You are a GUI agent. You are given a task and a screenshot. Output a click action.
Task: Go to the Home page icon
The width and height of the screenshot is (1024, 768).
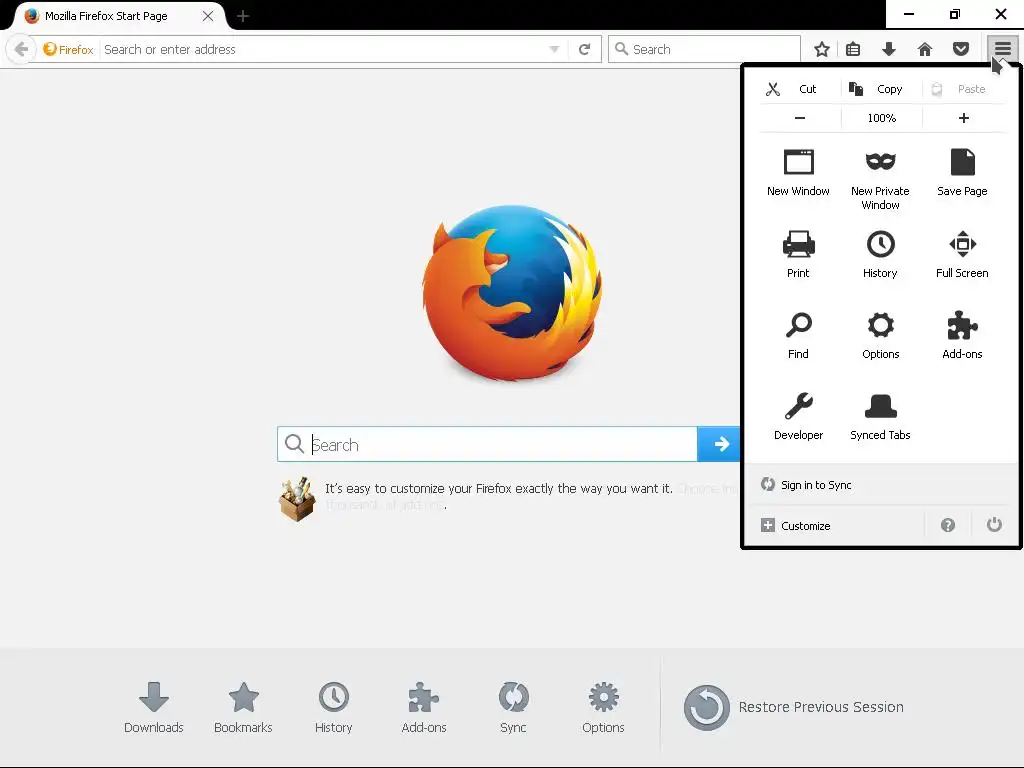coord(925,49)
